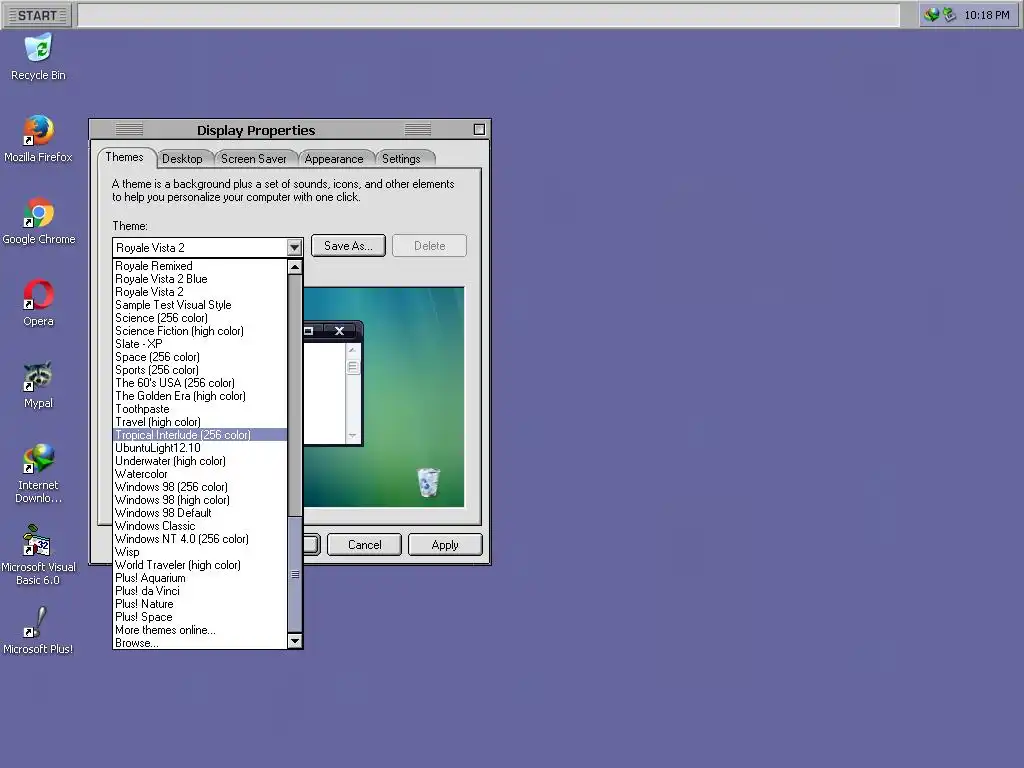
Task: Click the theme list scroll down arrow
Action: point(295,641)
